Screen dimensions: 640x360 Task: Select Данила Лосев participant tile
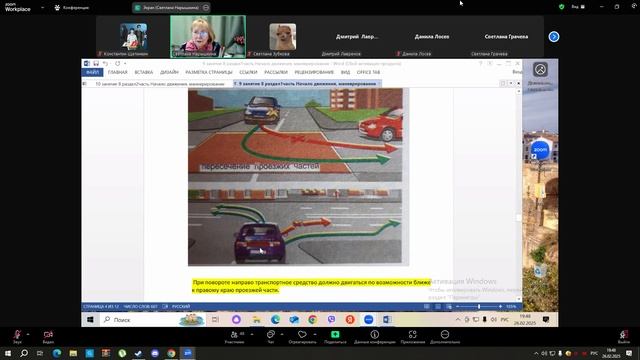[x=432, y=37]
